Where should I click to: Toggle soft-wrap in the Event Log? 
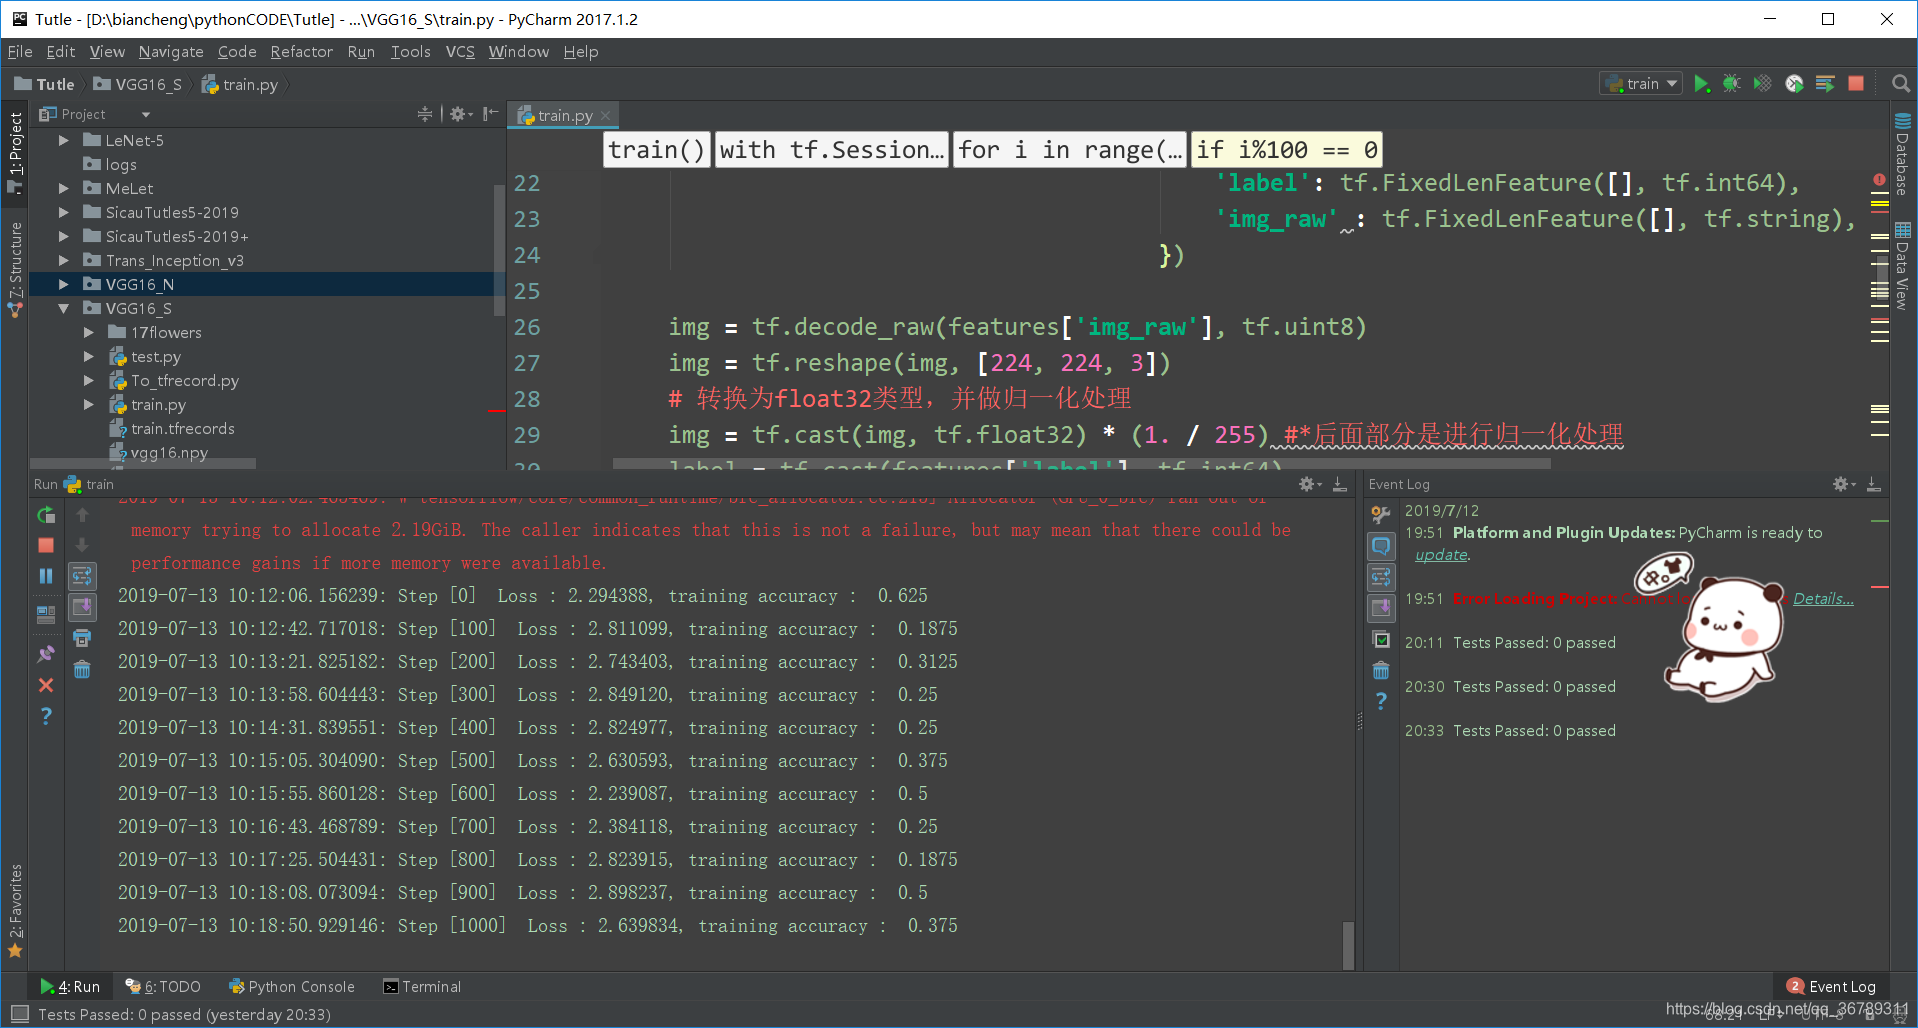[1381, 577]
